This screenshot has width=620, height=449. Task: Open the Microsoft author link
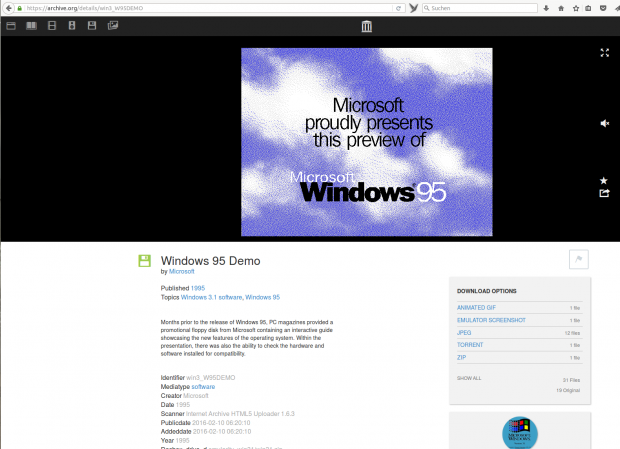coord(181,272)
